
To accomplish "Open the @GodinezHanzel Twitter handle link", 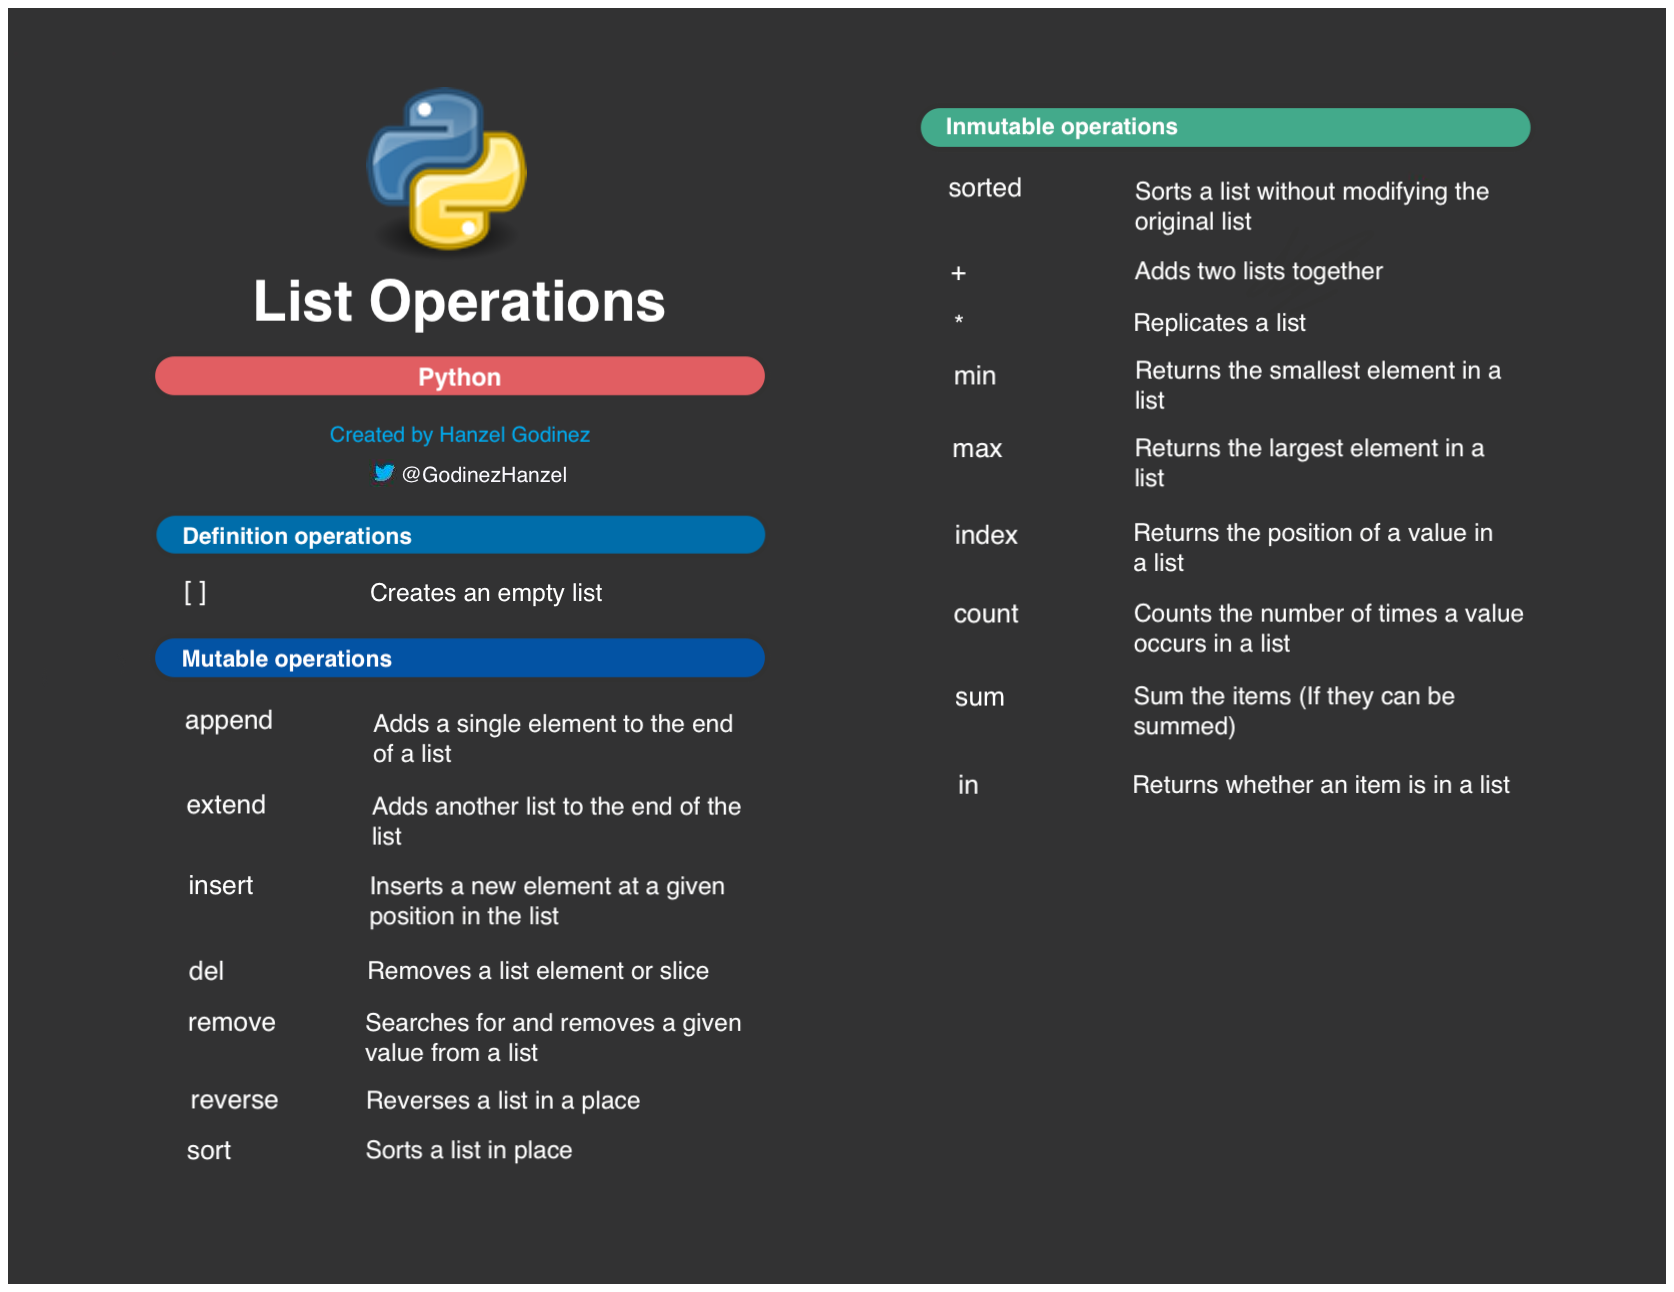I will pos(485,473).
